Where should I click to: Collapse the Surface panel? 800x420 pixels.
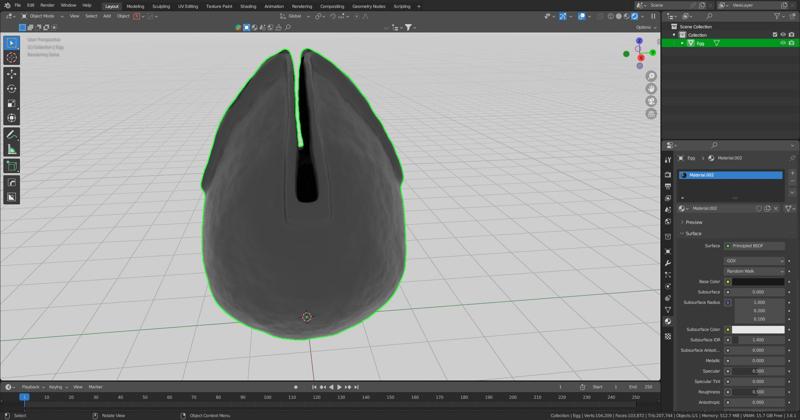(x=693, y=234)
